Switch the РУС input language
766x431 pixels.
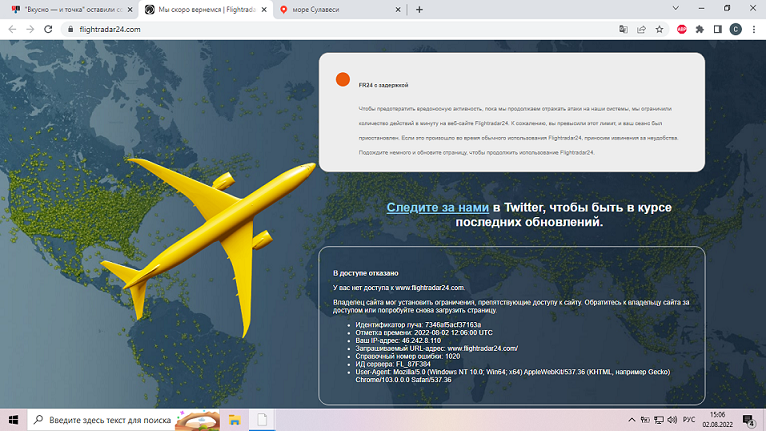tap(689, 420)
